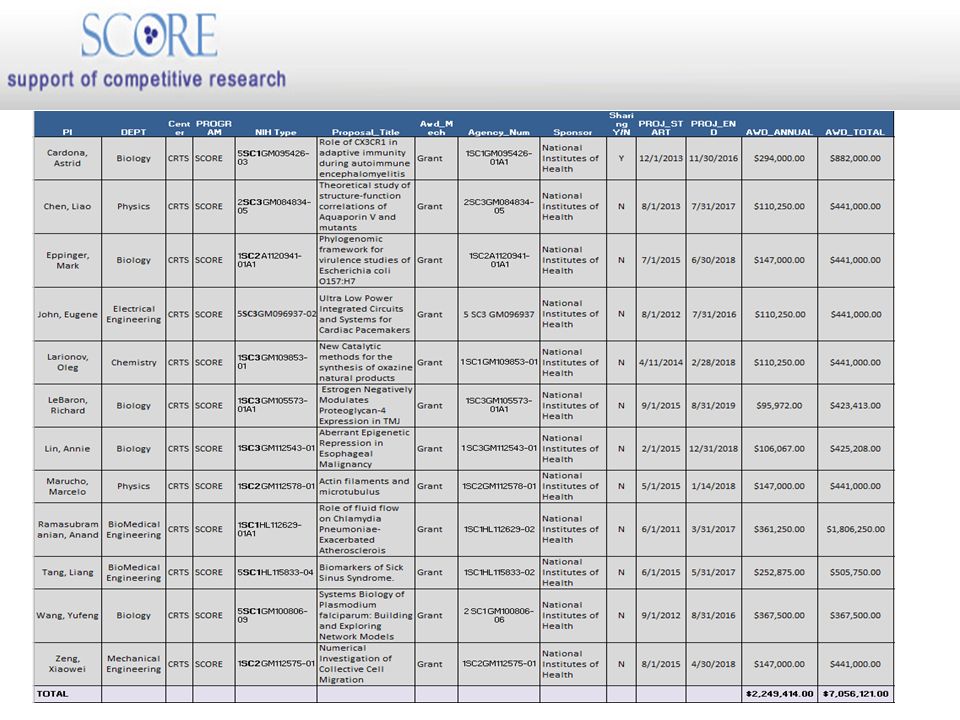Click the PI cell 'Eppinger, Mark'
This screenshot has width=960, height=720.
(x=67, y=260)
